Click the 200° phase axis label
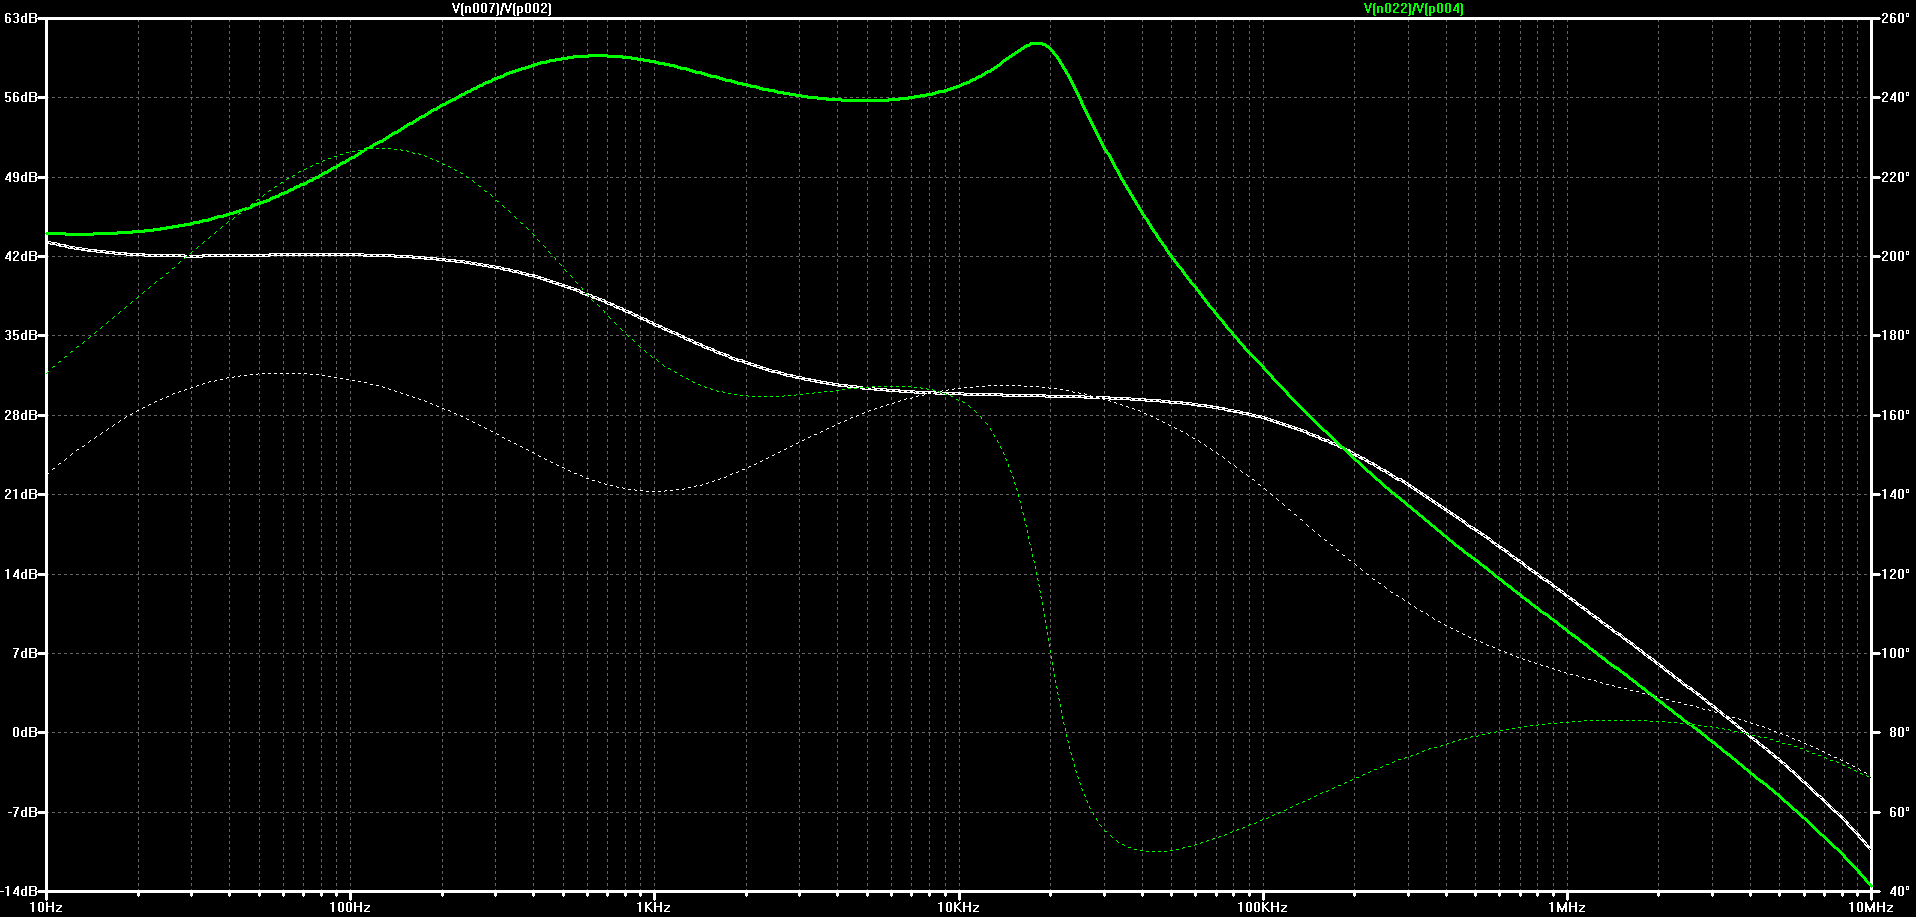Viewport: 1916px width, 917px height. tap(1895, 256)
